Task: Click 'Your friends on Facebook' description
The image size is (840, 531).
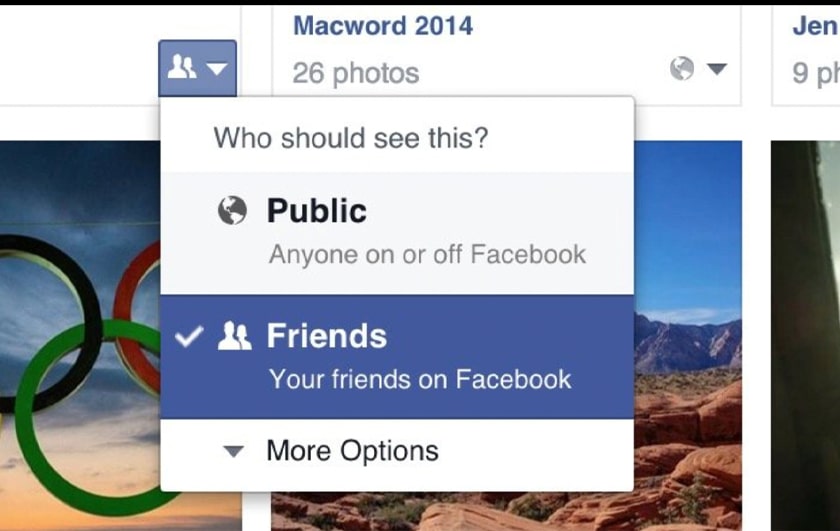Action: click(420, 379)
